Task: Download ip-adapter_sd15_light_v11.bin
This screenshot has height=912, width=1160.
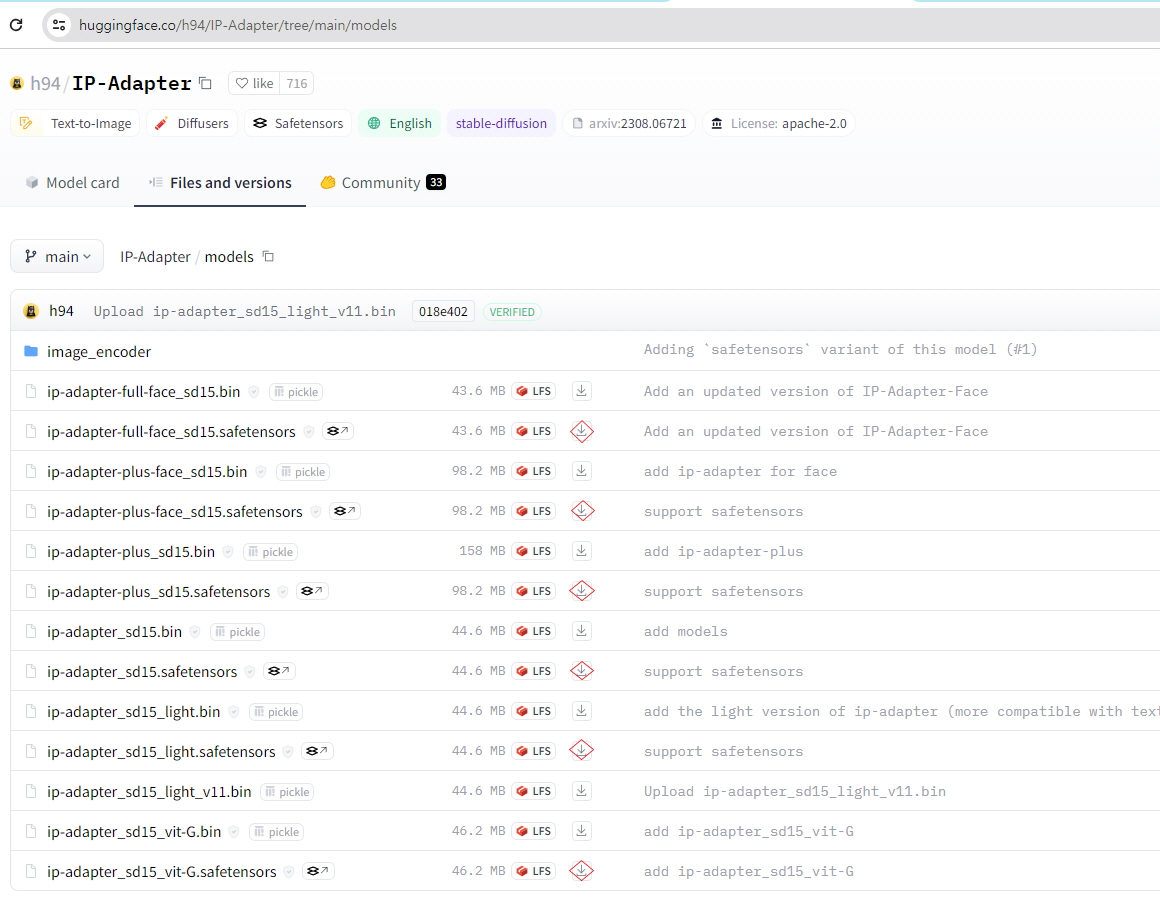Action: coord(581,791)
